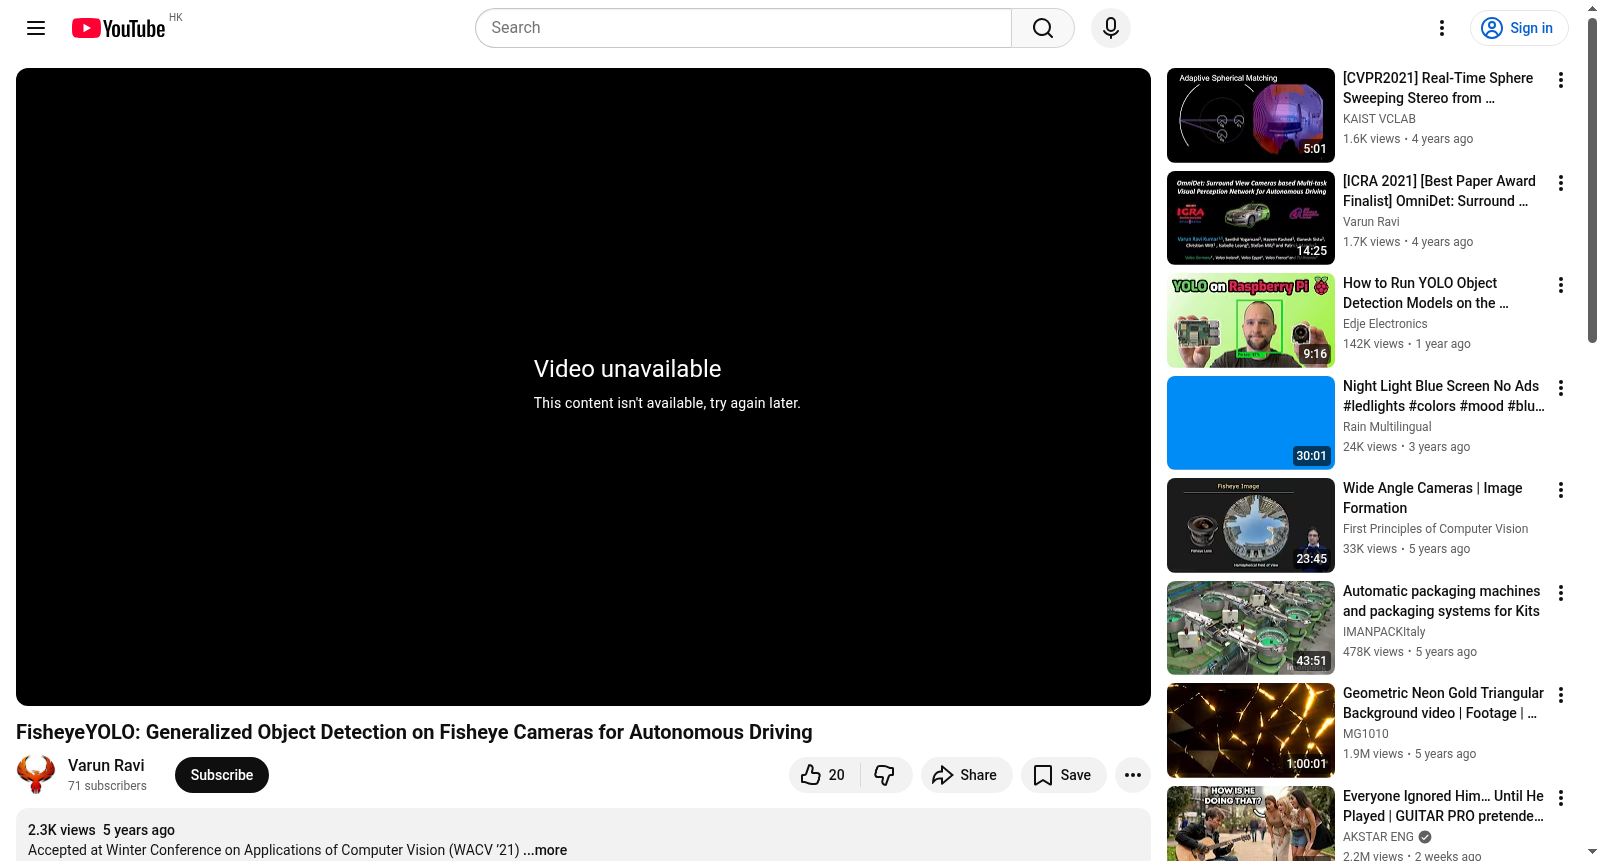The image size is (1600, 861).
Task: Open more actions ellipsis beside Save
Action: point(1133,775)
